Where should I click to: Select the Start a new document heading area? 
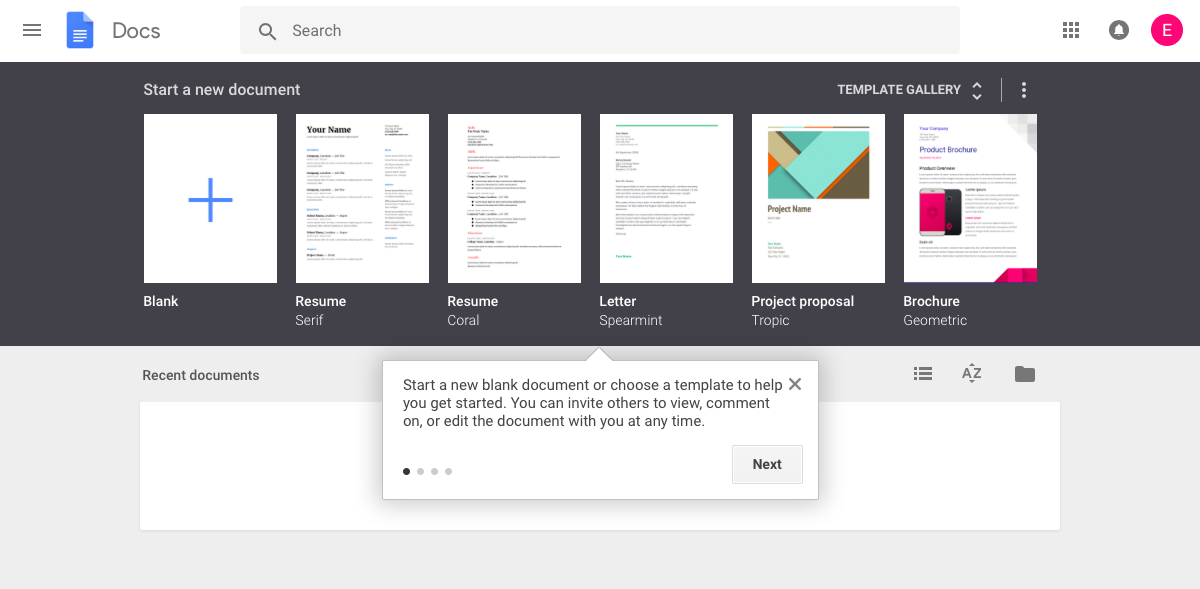(x=221, y=89)
